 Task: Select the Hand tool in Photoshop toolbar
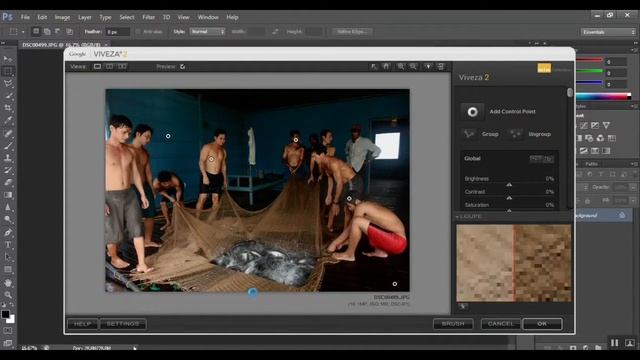click(x=8, y=282)
